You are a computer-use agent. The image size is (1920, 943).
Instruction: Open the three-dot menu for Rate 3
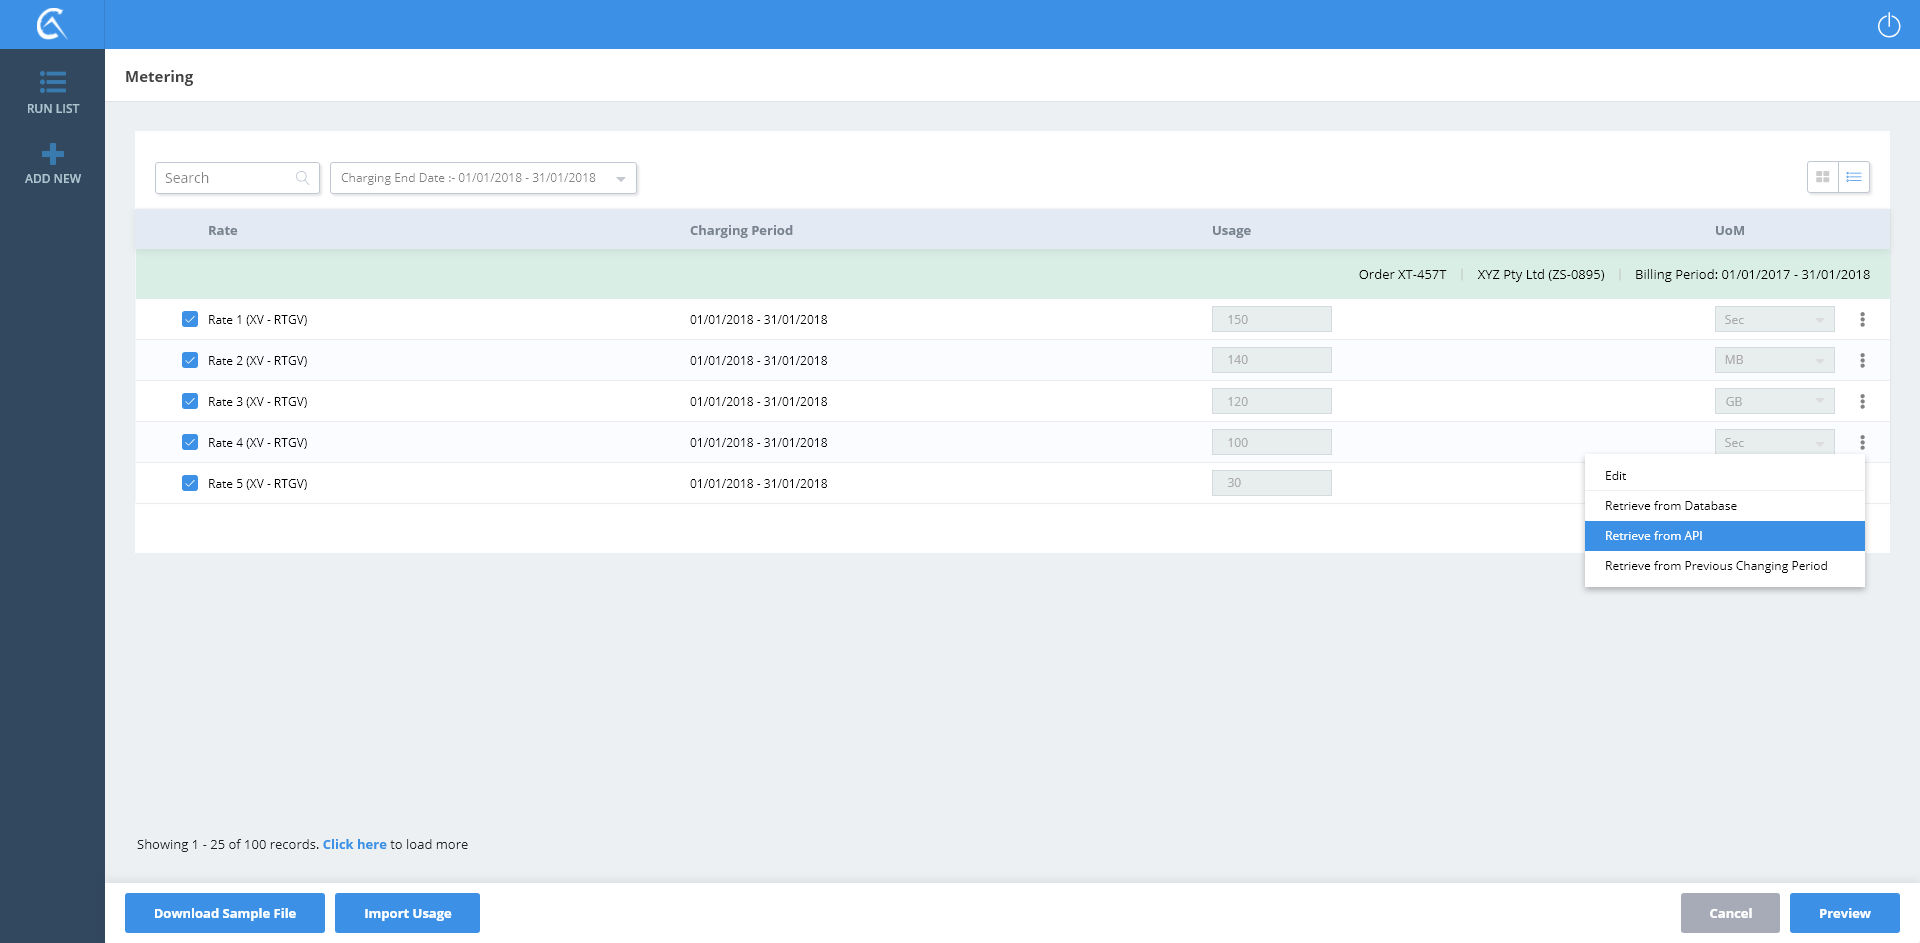[1861, 401]
